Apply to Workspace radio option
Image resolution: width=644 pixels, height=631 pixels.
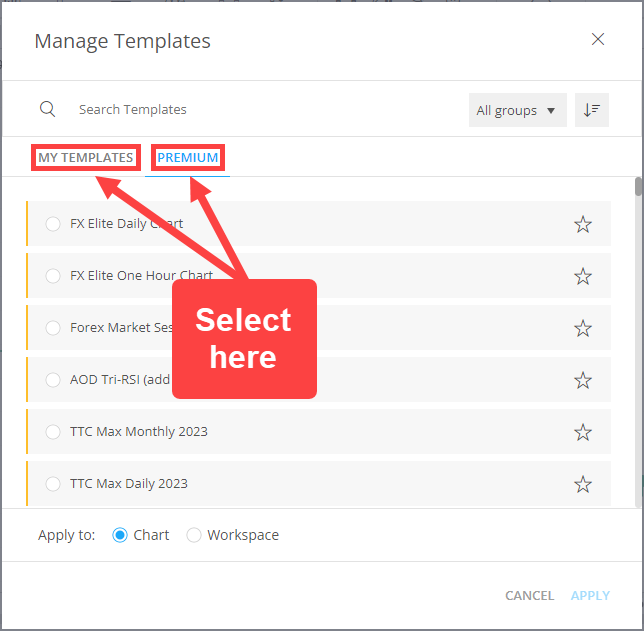coord(194,535)
